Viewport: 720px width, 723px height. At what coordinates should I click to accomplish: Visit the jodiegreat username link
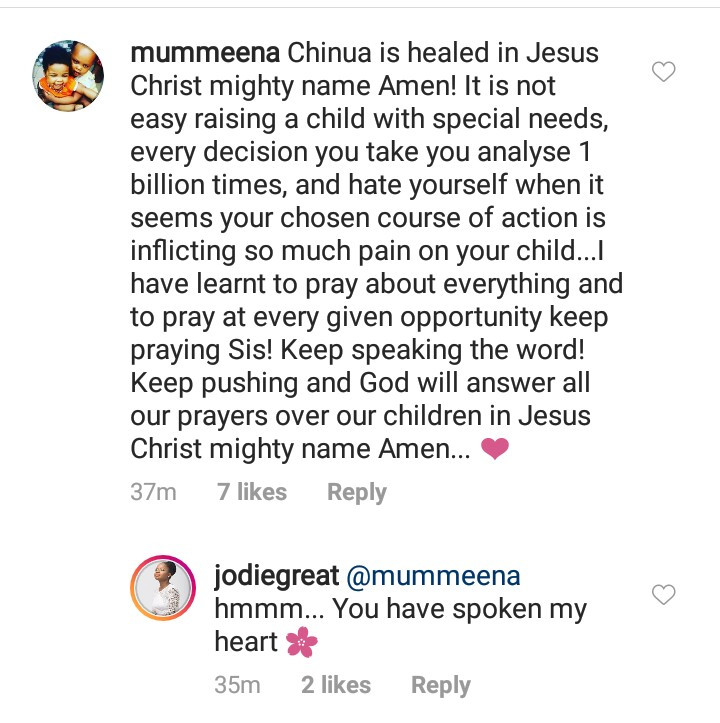click(275, 576)
